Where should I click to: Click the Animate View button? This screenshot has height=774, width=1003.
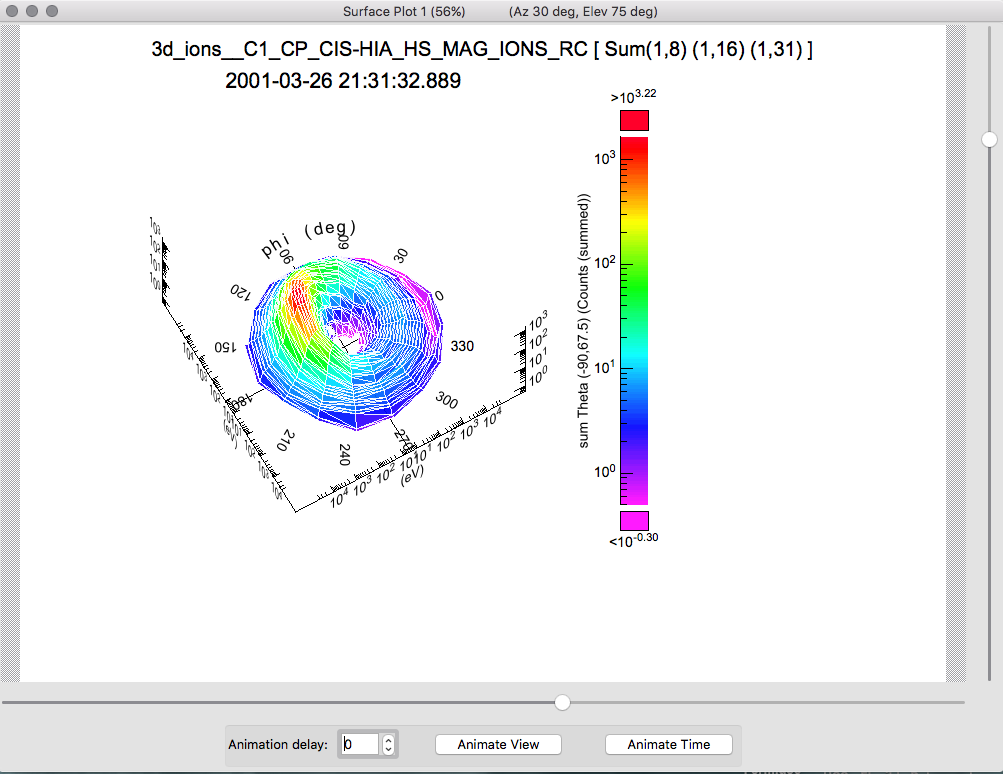[x=498, y=744]
